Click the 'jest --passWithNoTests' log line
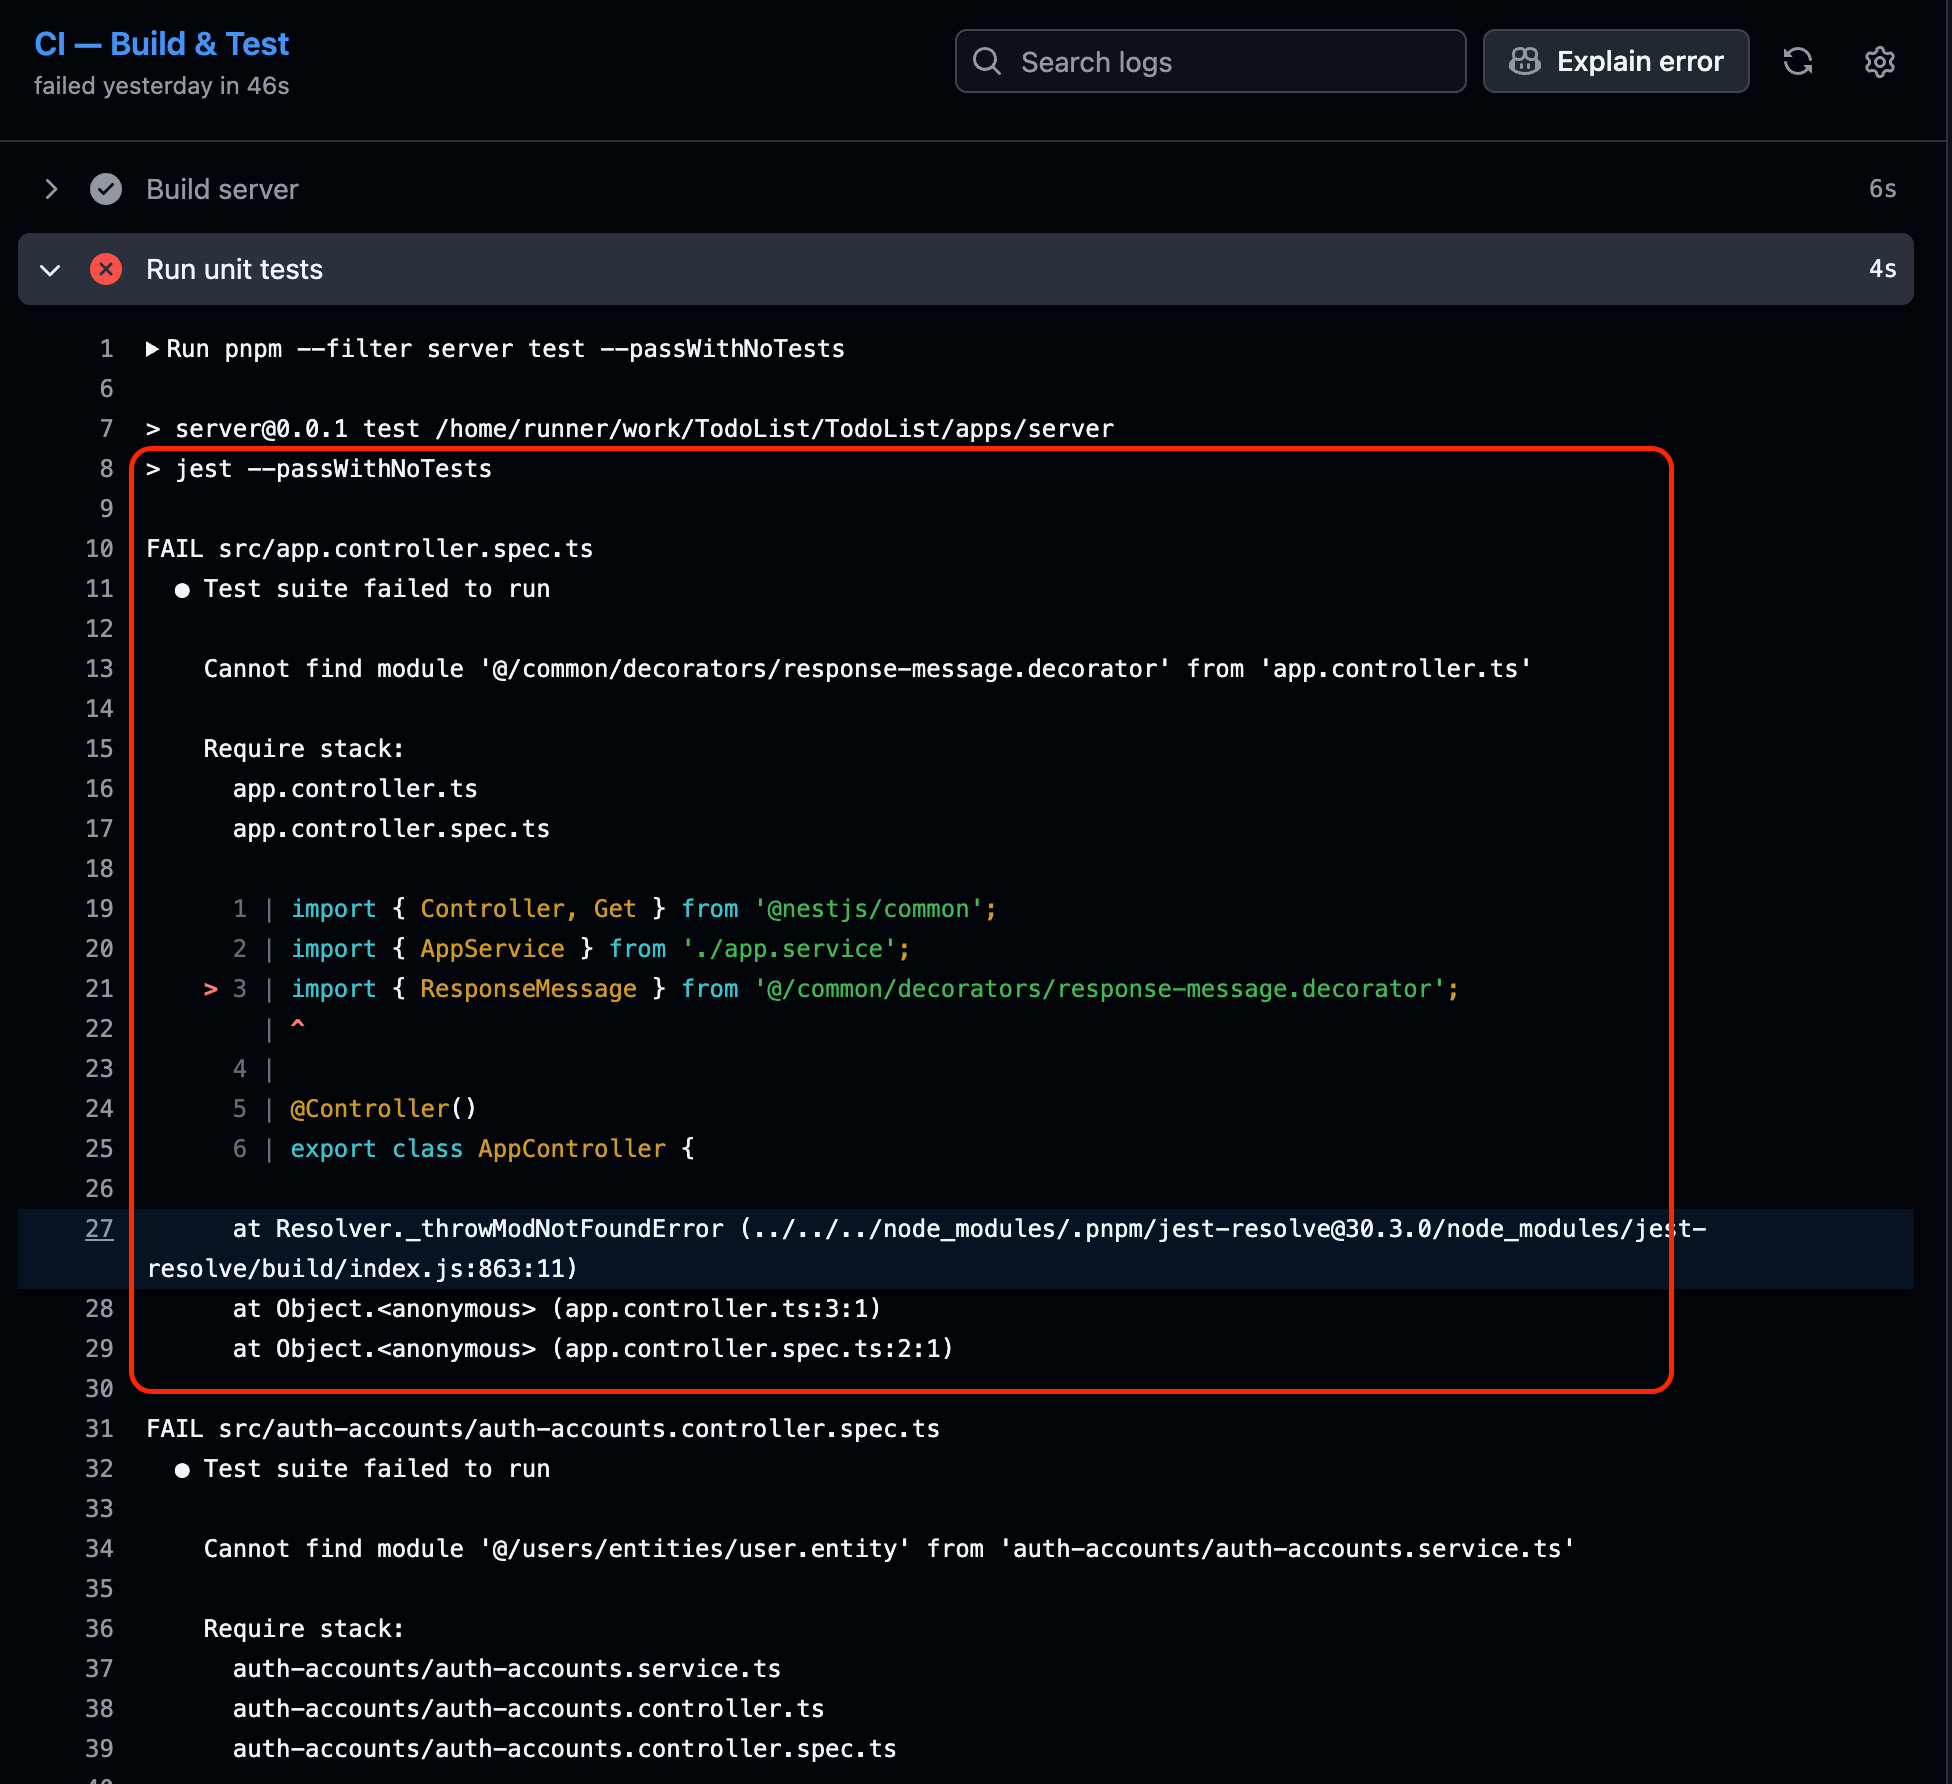Screen dimensions: 1952x1784 coord(319,469)
